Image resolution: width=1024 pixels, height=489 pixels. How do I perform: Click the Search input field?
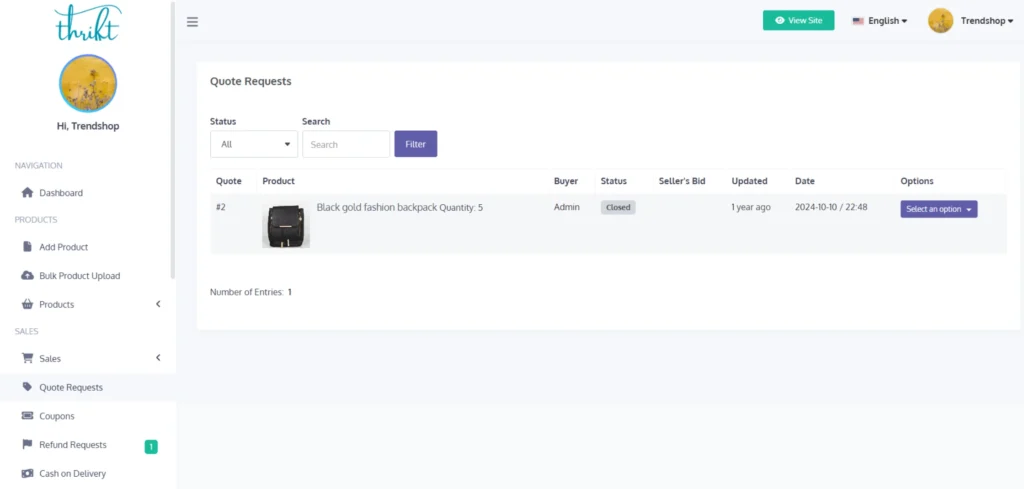pyautogui.click(x=346, y=144)
